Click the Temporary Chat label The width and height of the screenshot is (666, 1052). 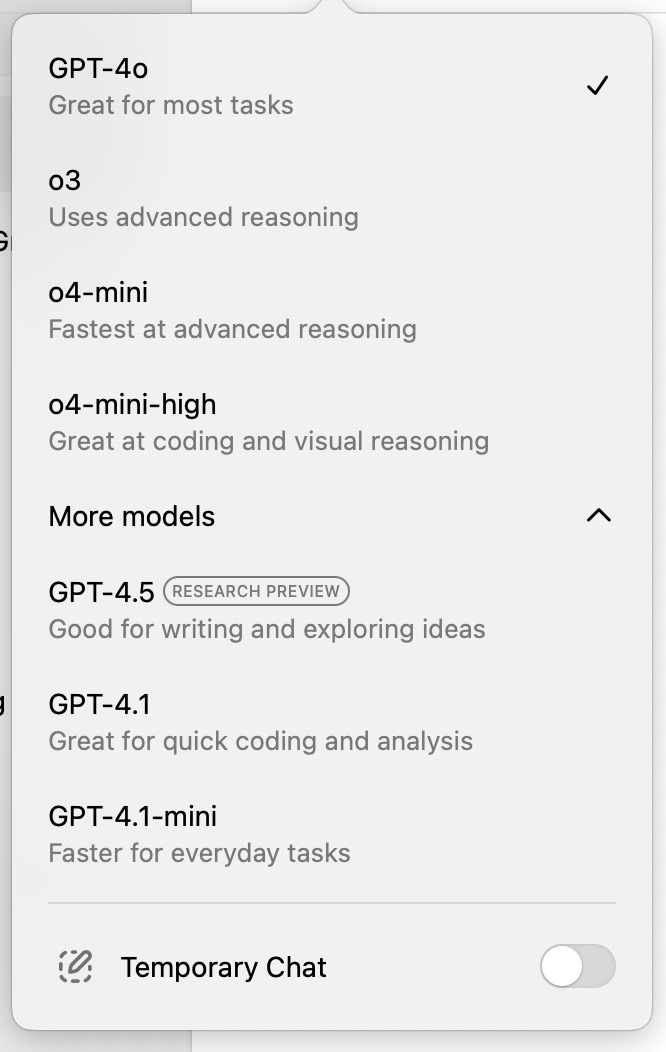tap(224, 967)
